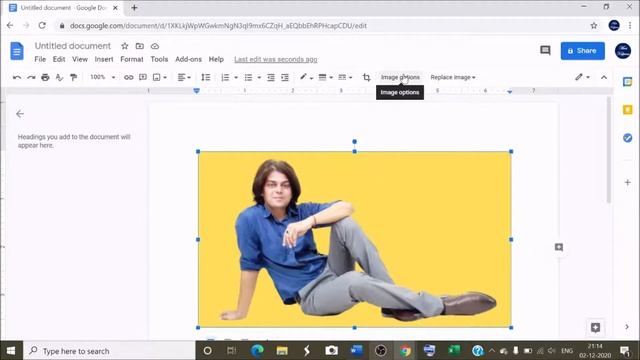Expand numbered list style arrow
The image size is (640, 360).
(x=236, y=77)
